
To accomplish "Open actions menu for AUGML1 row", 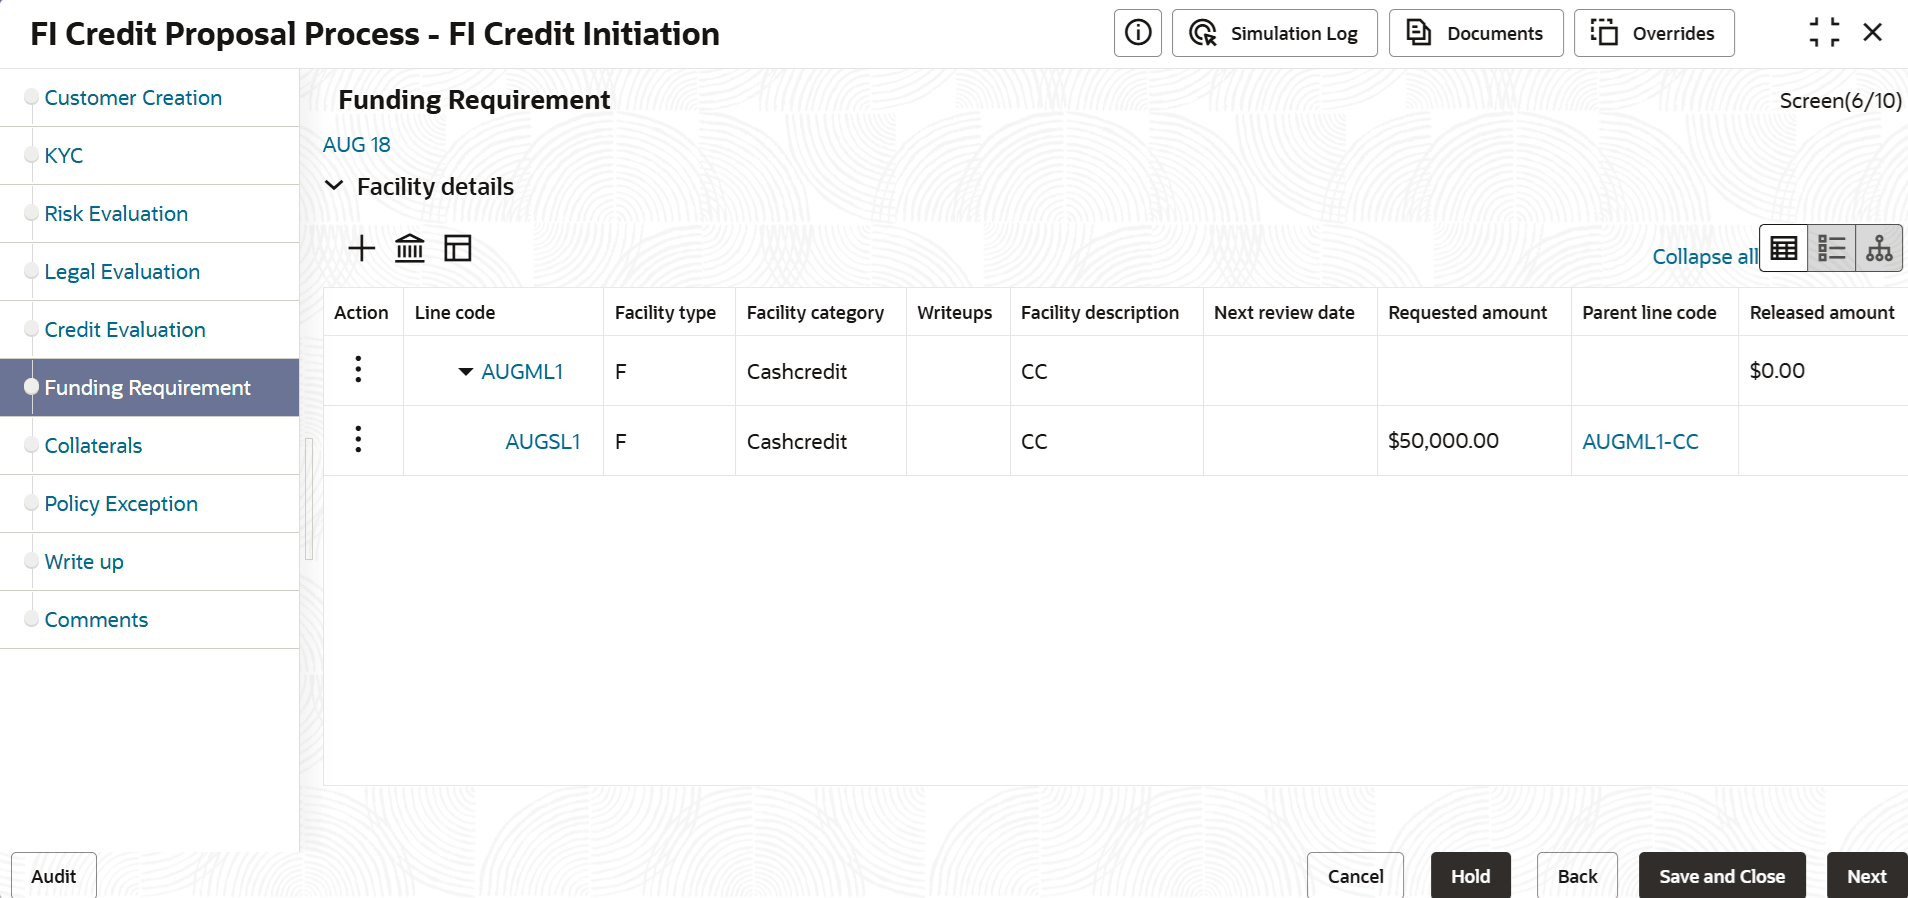I will click(x=358, y=370).
